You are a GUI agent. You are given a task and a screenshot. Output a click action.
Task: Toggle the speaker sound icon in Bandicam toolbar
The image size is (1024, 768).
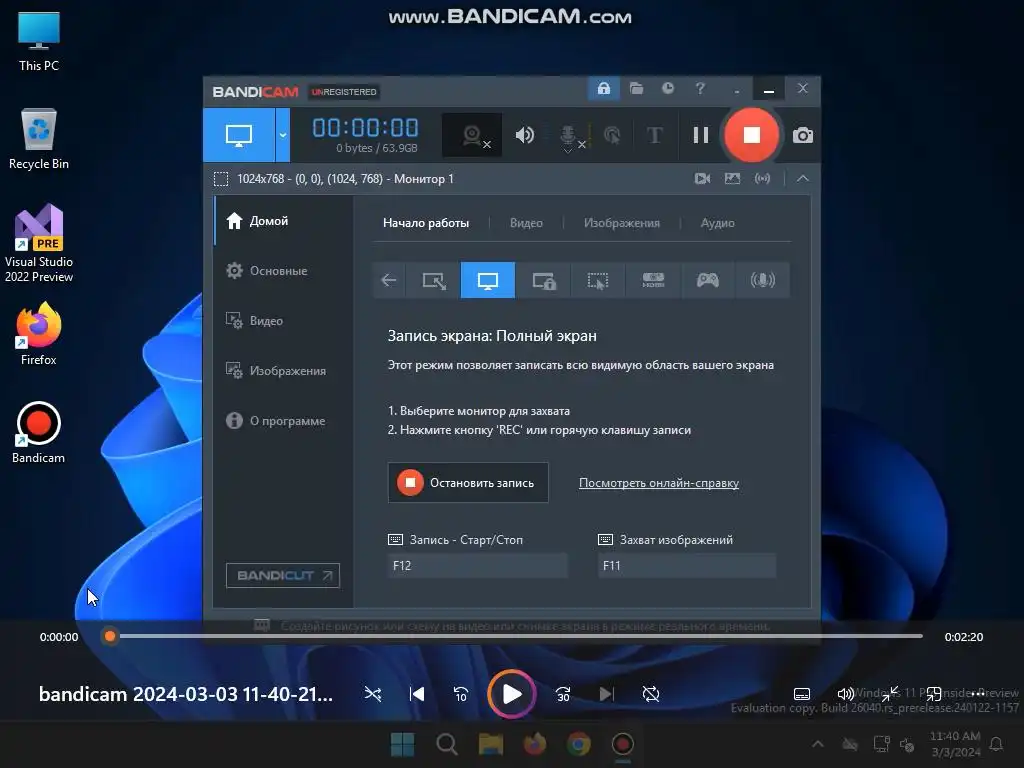(x=524, y=135)
